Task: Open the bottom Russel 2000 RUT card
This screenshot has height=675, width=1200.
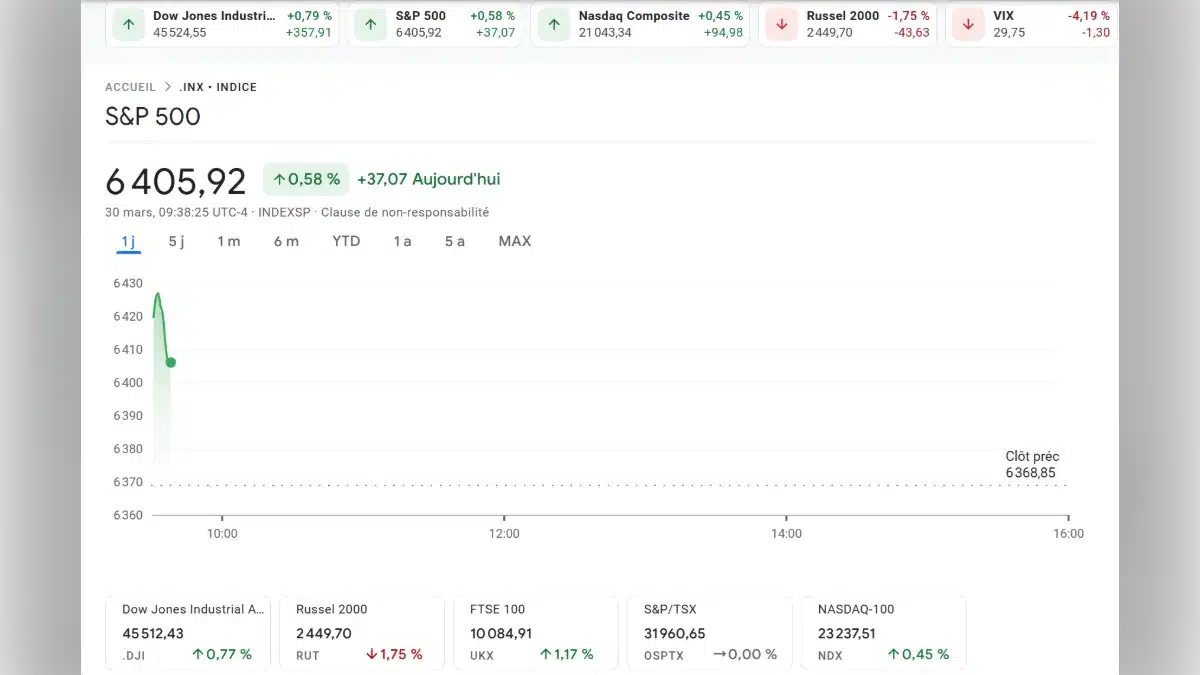Action: (359, 632)
